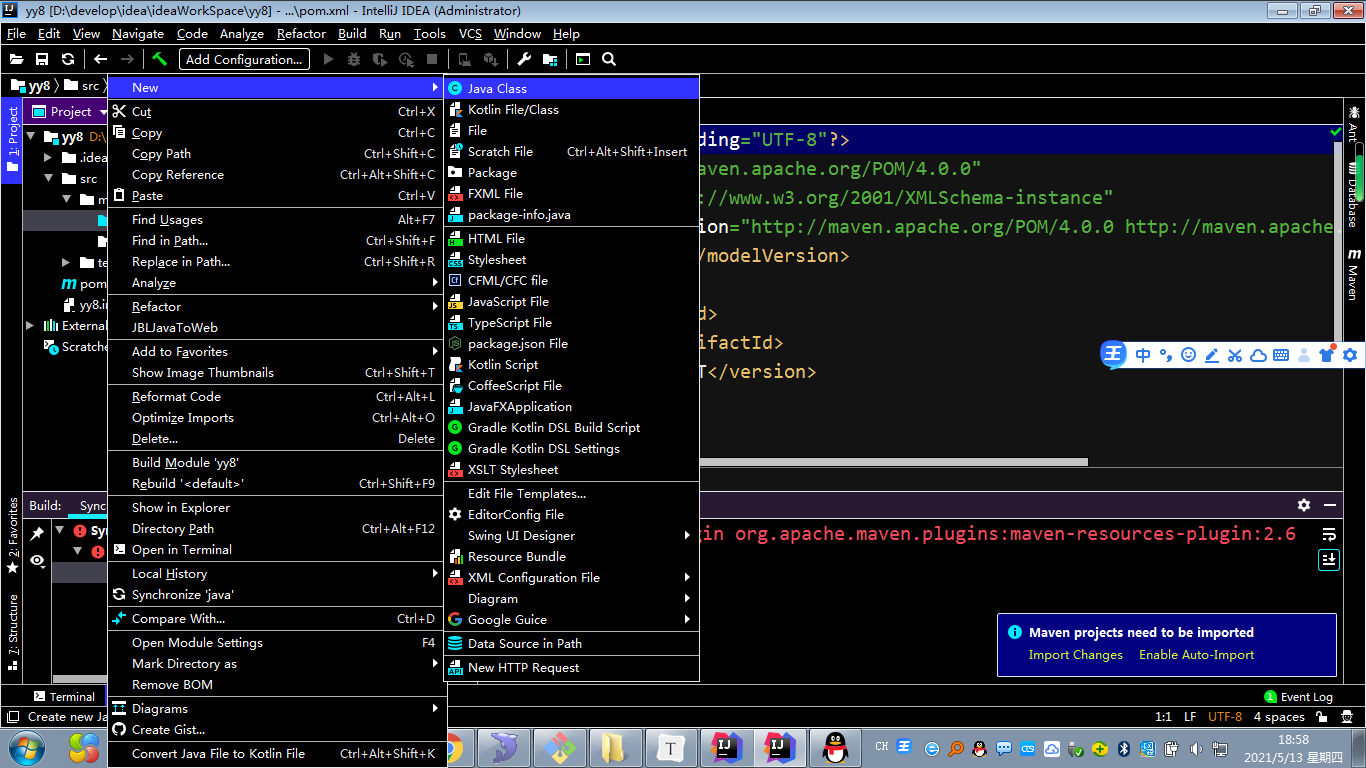Screen dimensions: 1366x768
Task: Minimize the Build panel with the hide icon
Action: (1330, 505)
